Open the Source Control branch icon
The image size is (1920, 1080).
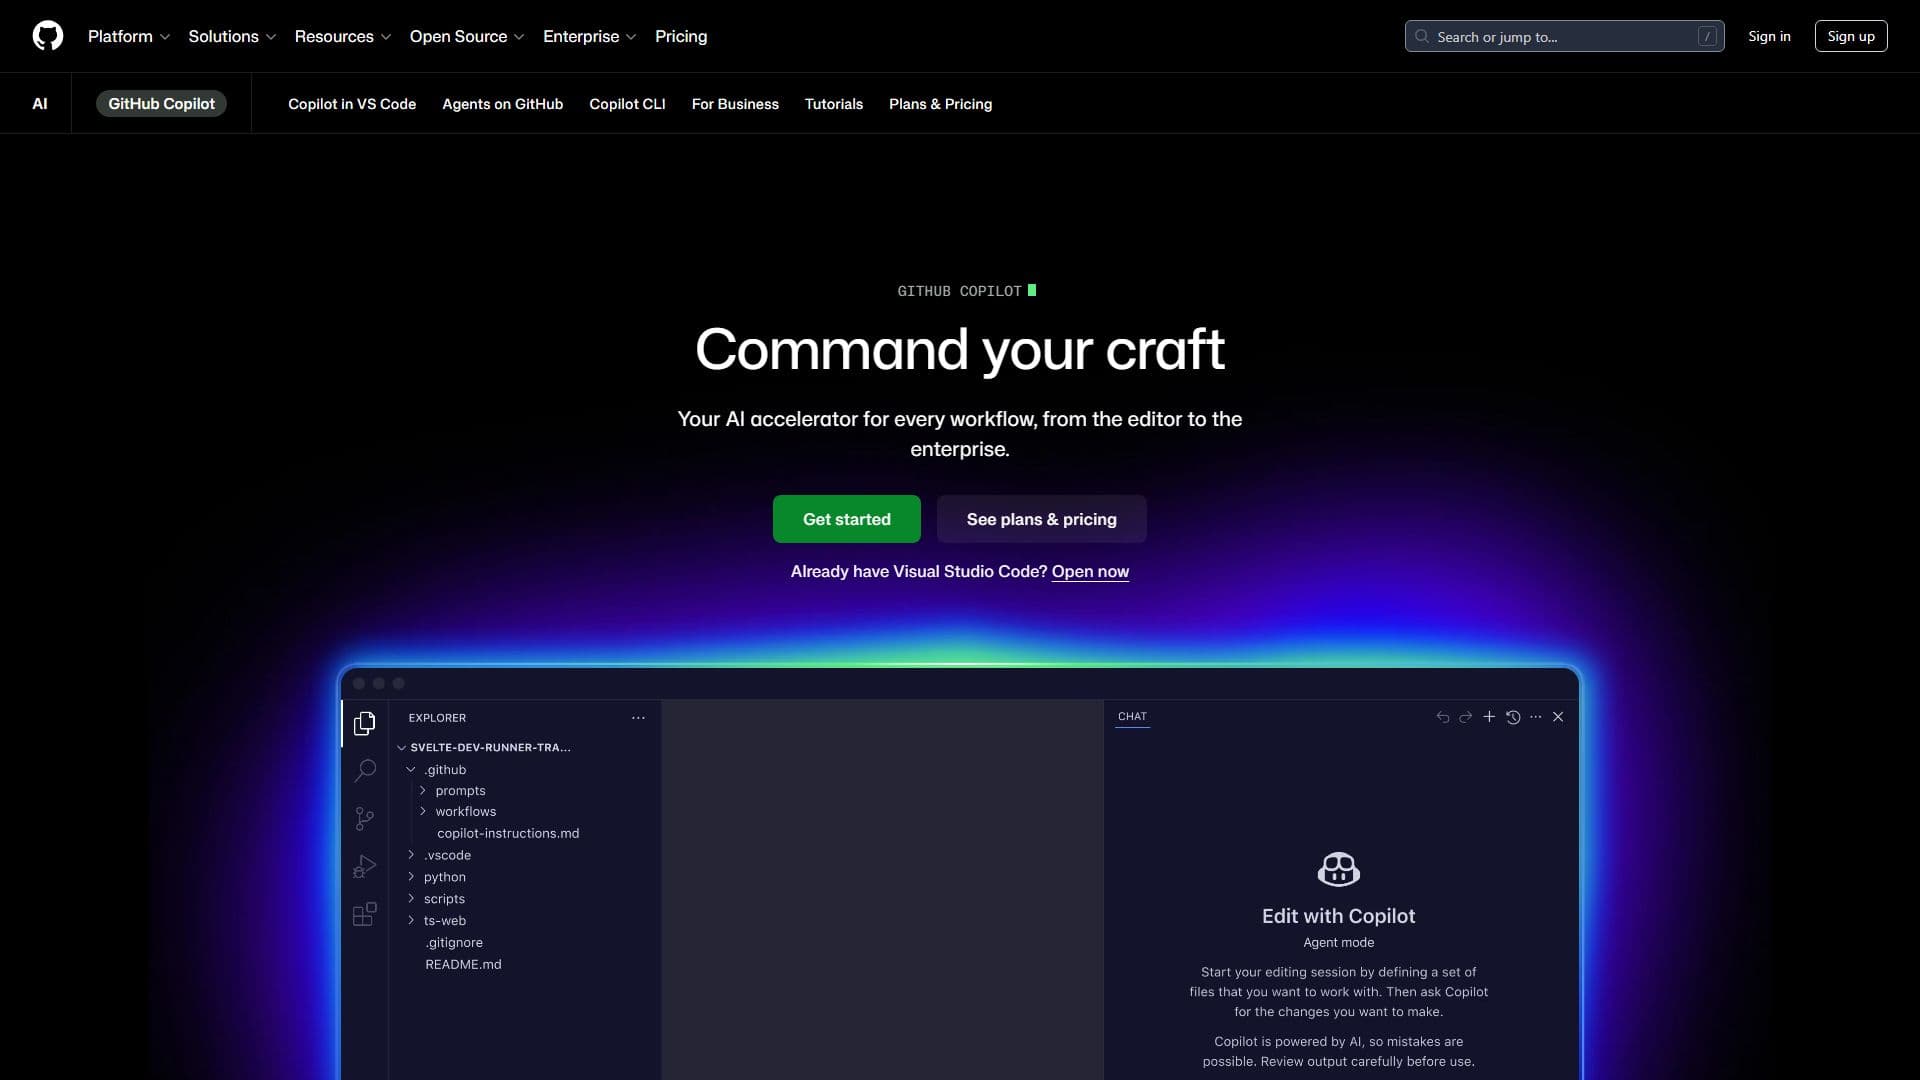pos(365,819)
